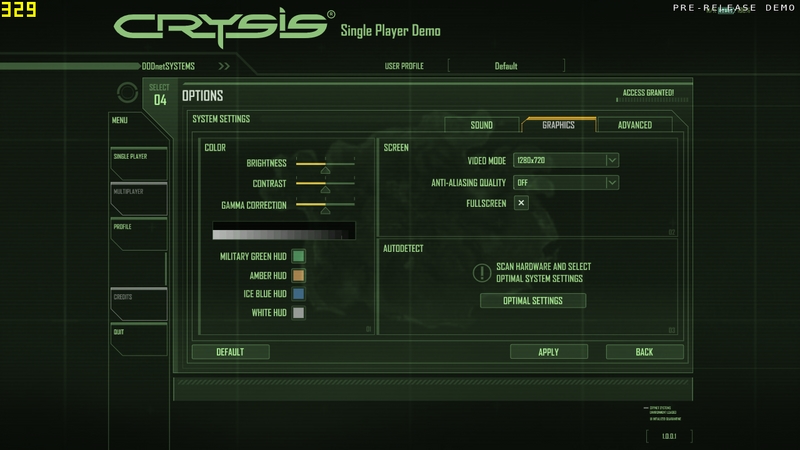Click the ODDnetSYSTEMS double-arrow icon
Viewport: 800px width, 450px height.
[x=224, y=66]
